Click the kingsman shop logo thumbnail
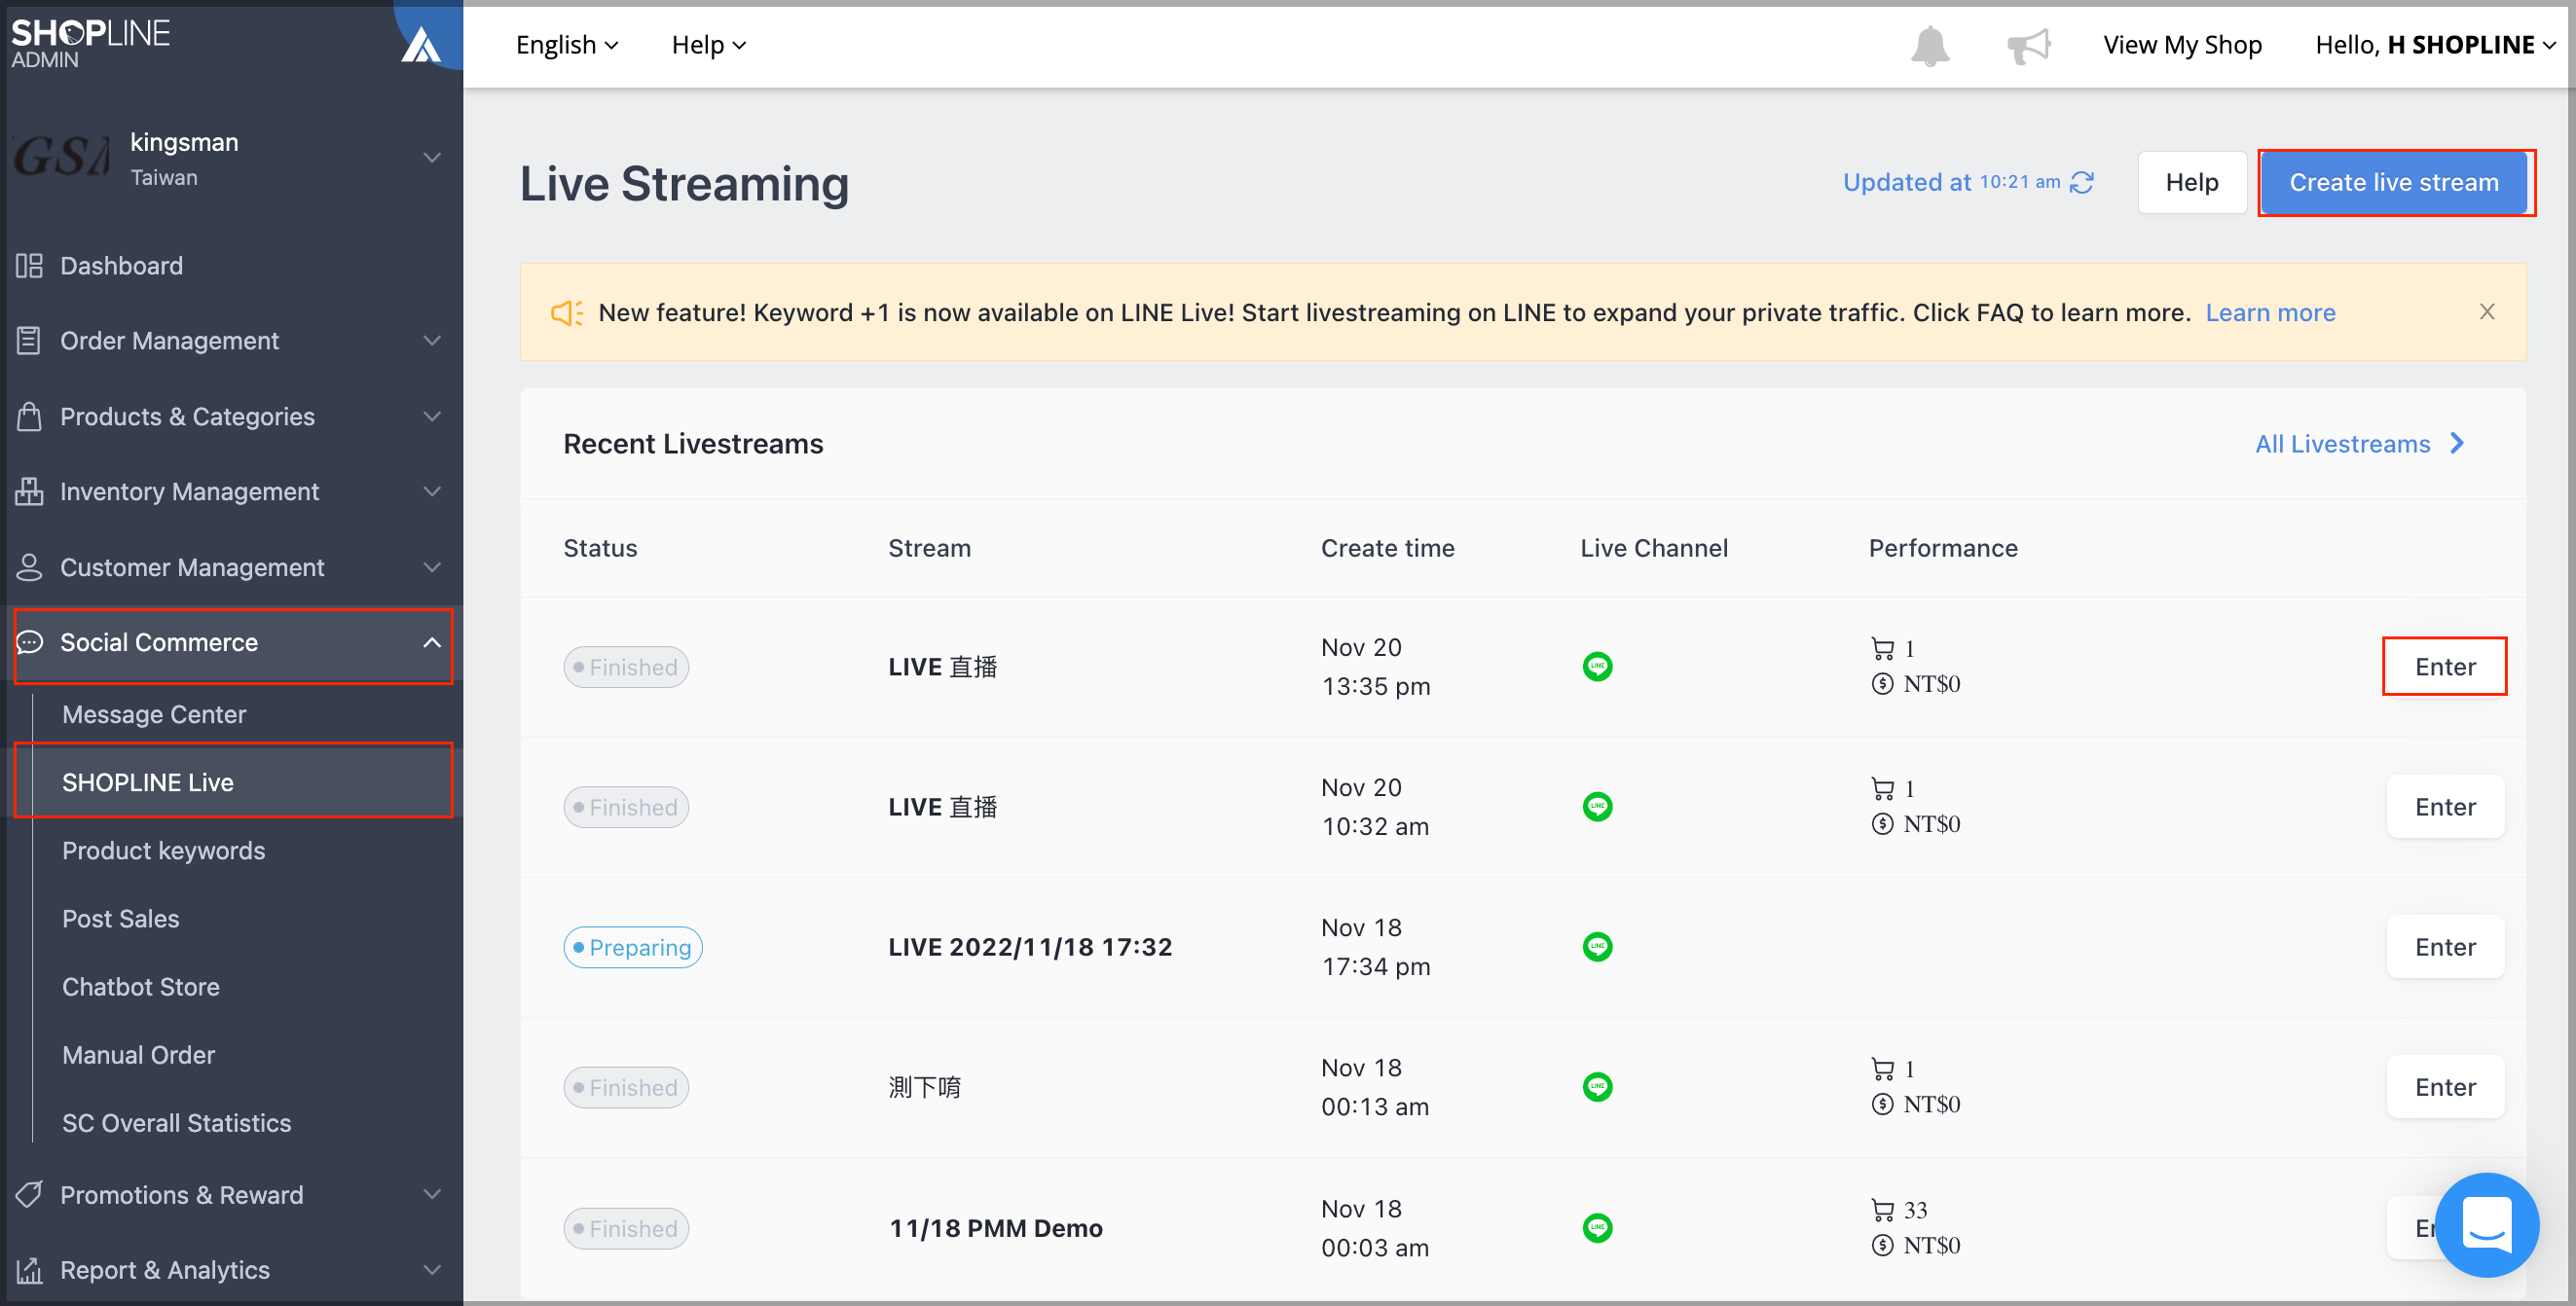 coord(62,158)
